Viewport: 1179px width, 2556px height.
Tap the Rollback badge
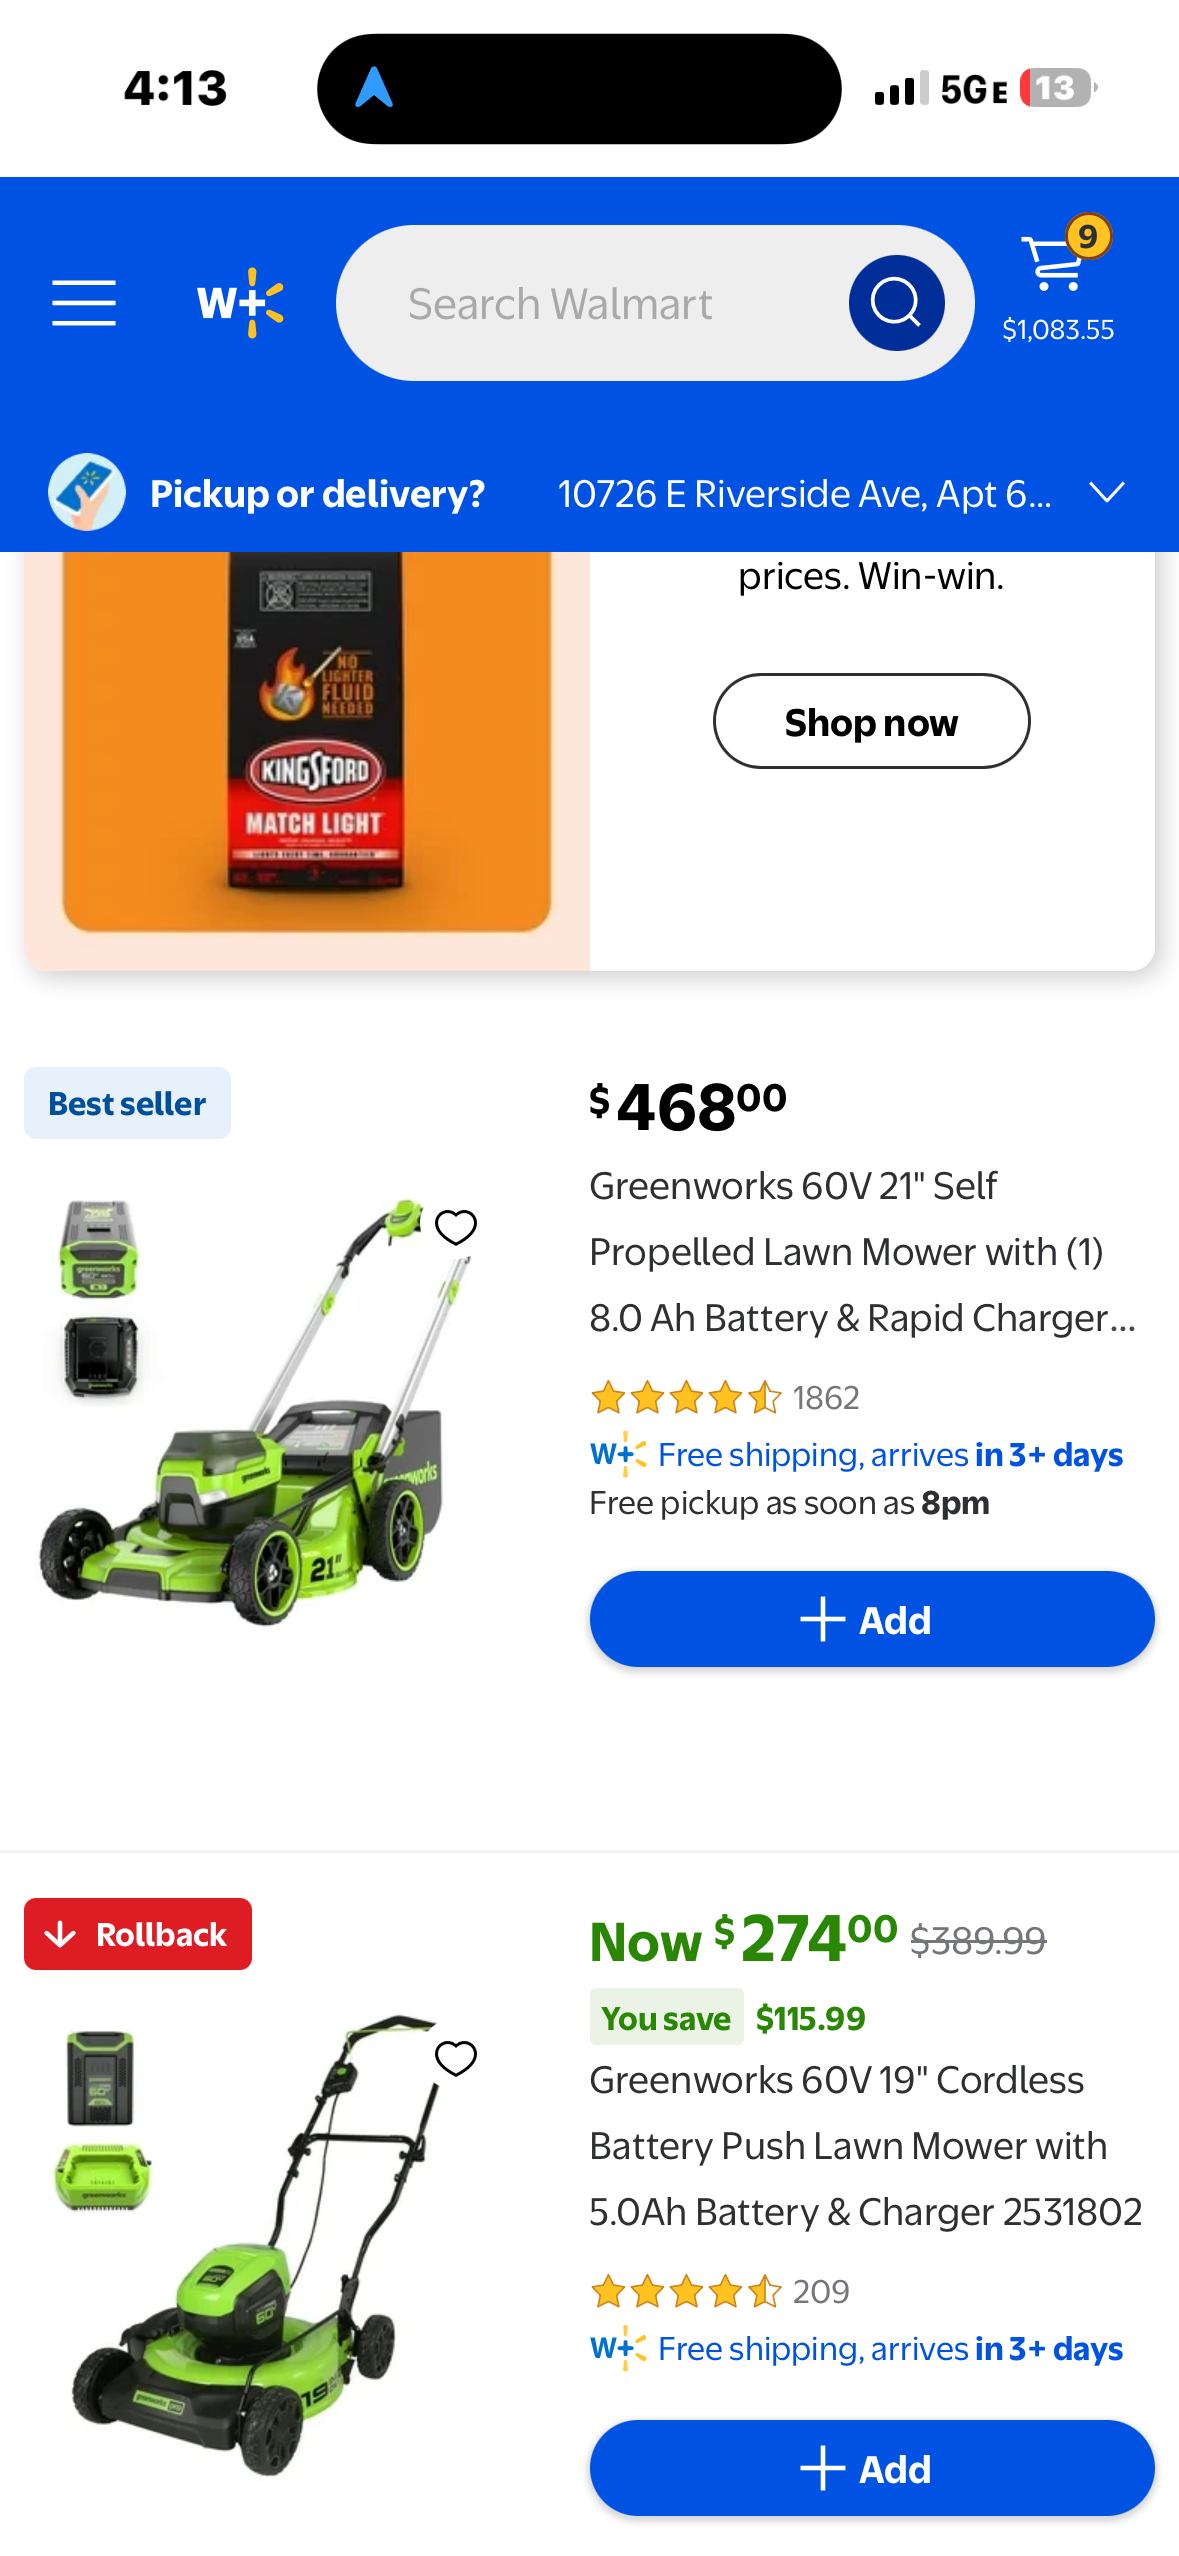click(x=138, y=1934)
